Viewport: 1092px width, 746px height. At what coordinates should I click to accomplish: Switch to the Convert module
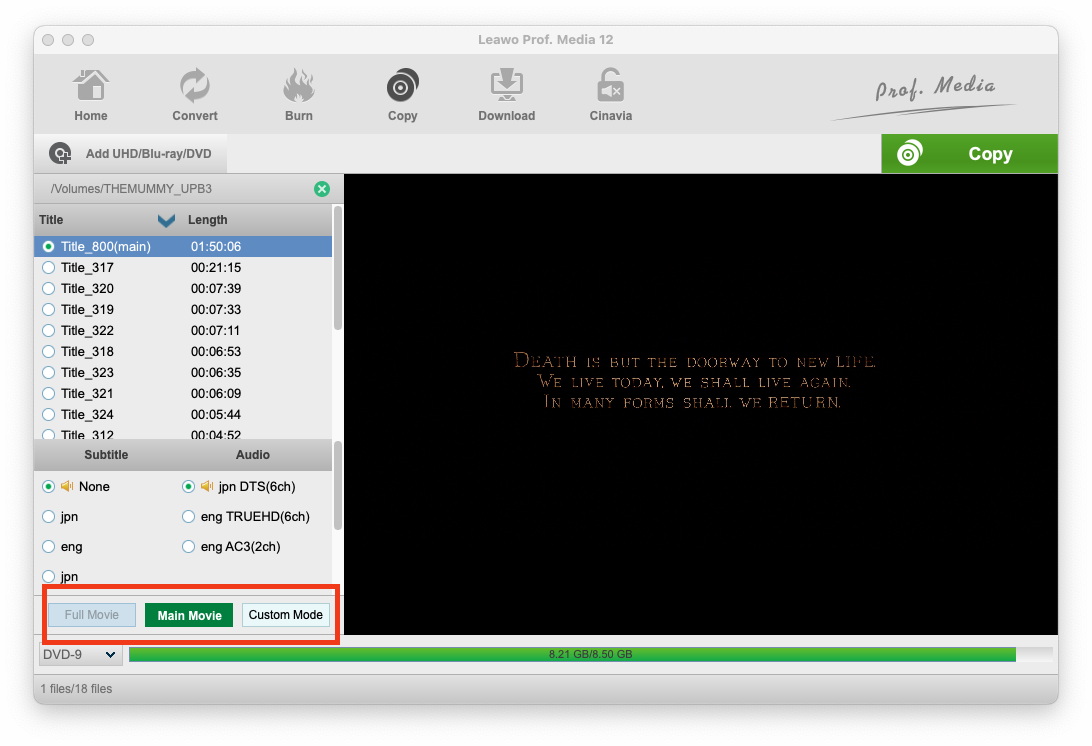(x=194, y=95)
